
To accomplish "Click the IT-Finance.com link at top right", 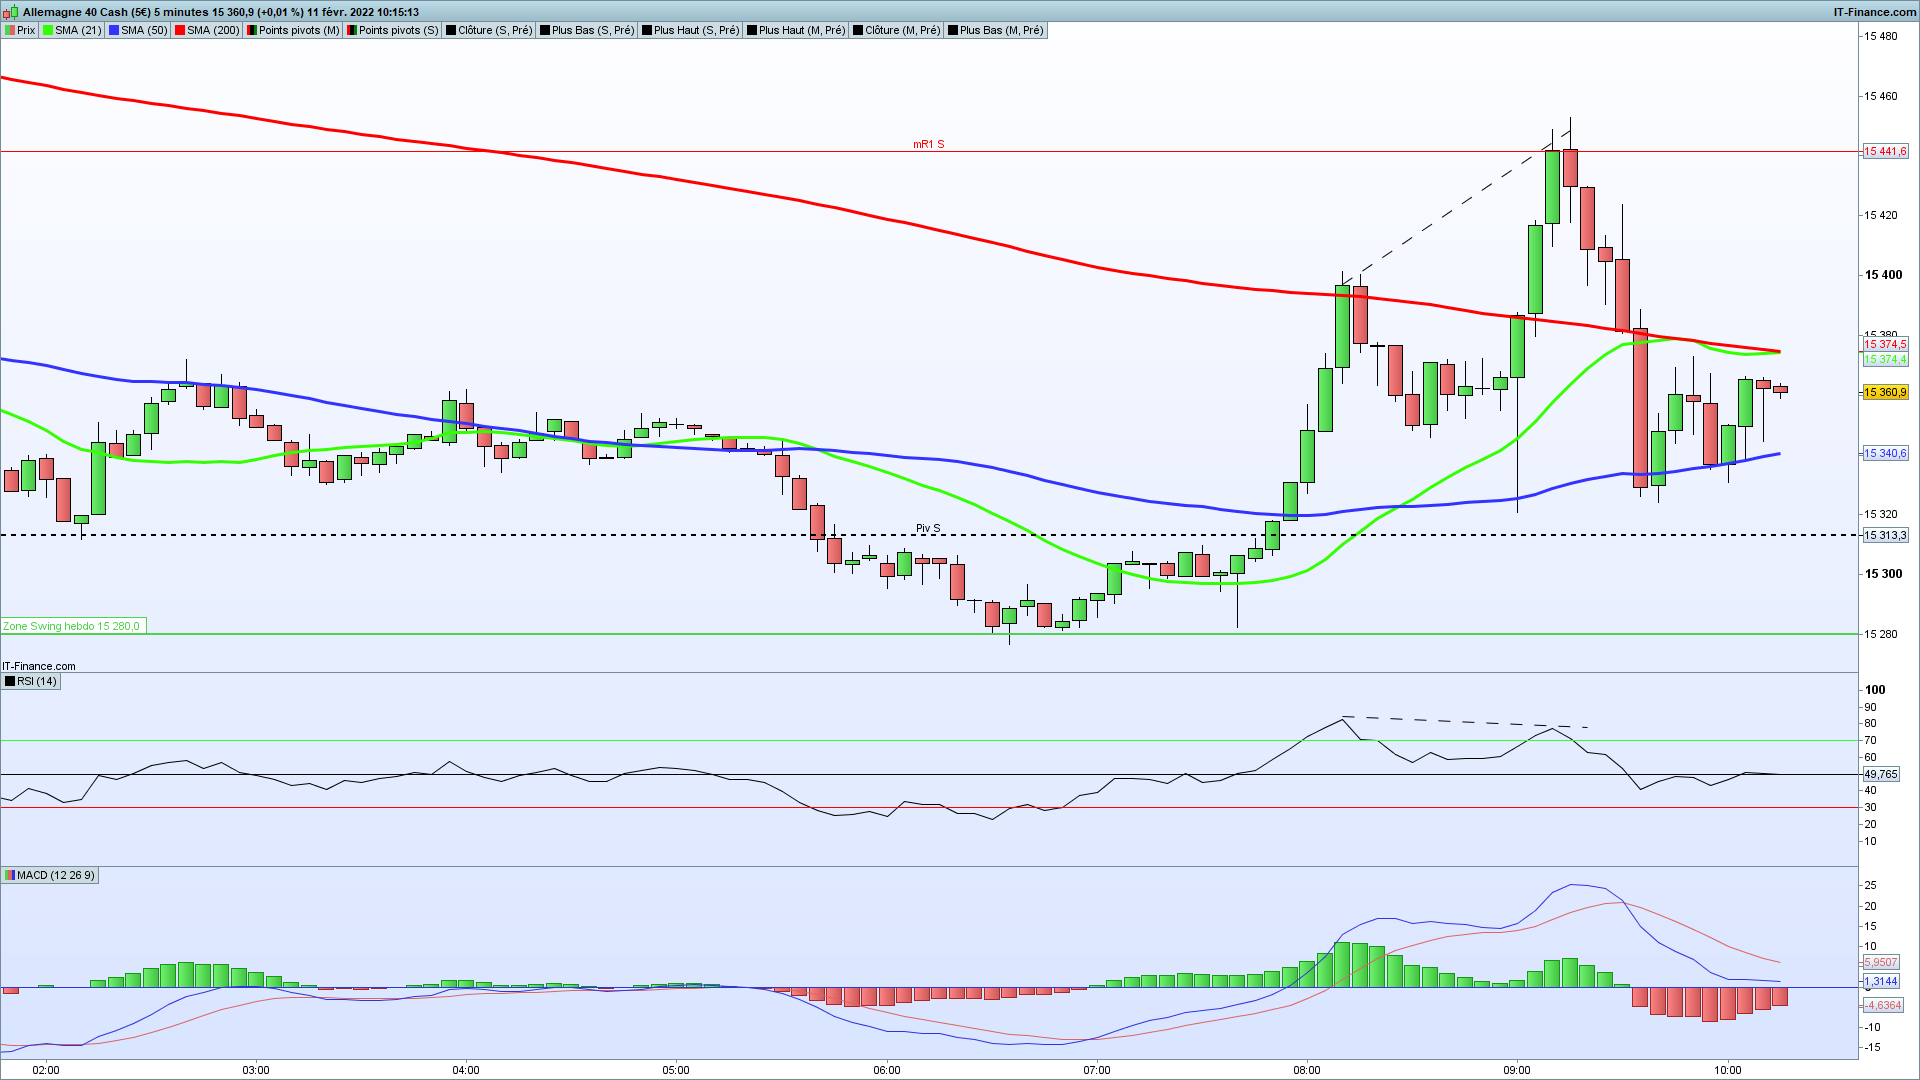I will click(x=1874, y=12).
